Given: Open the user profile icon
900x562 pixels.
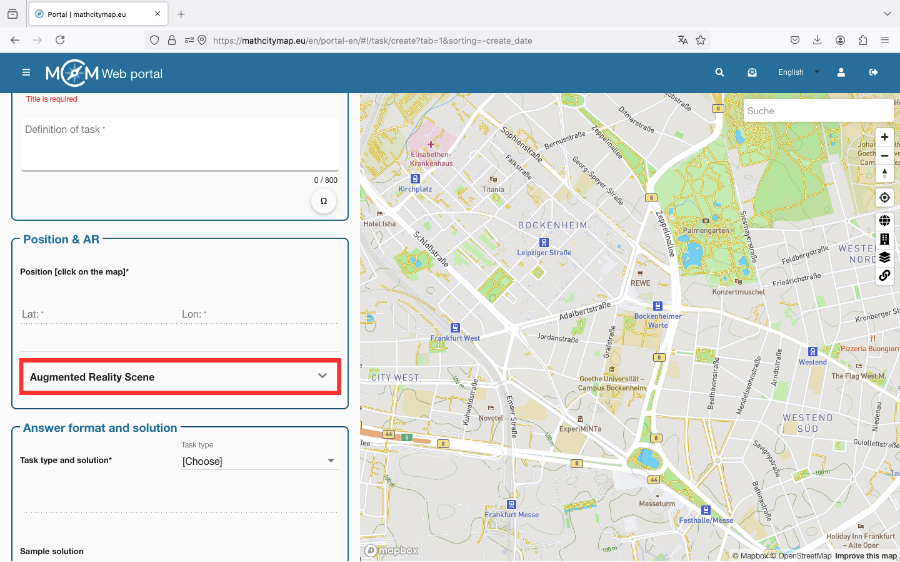Looking at the screenshot, I should coord(842,73).
